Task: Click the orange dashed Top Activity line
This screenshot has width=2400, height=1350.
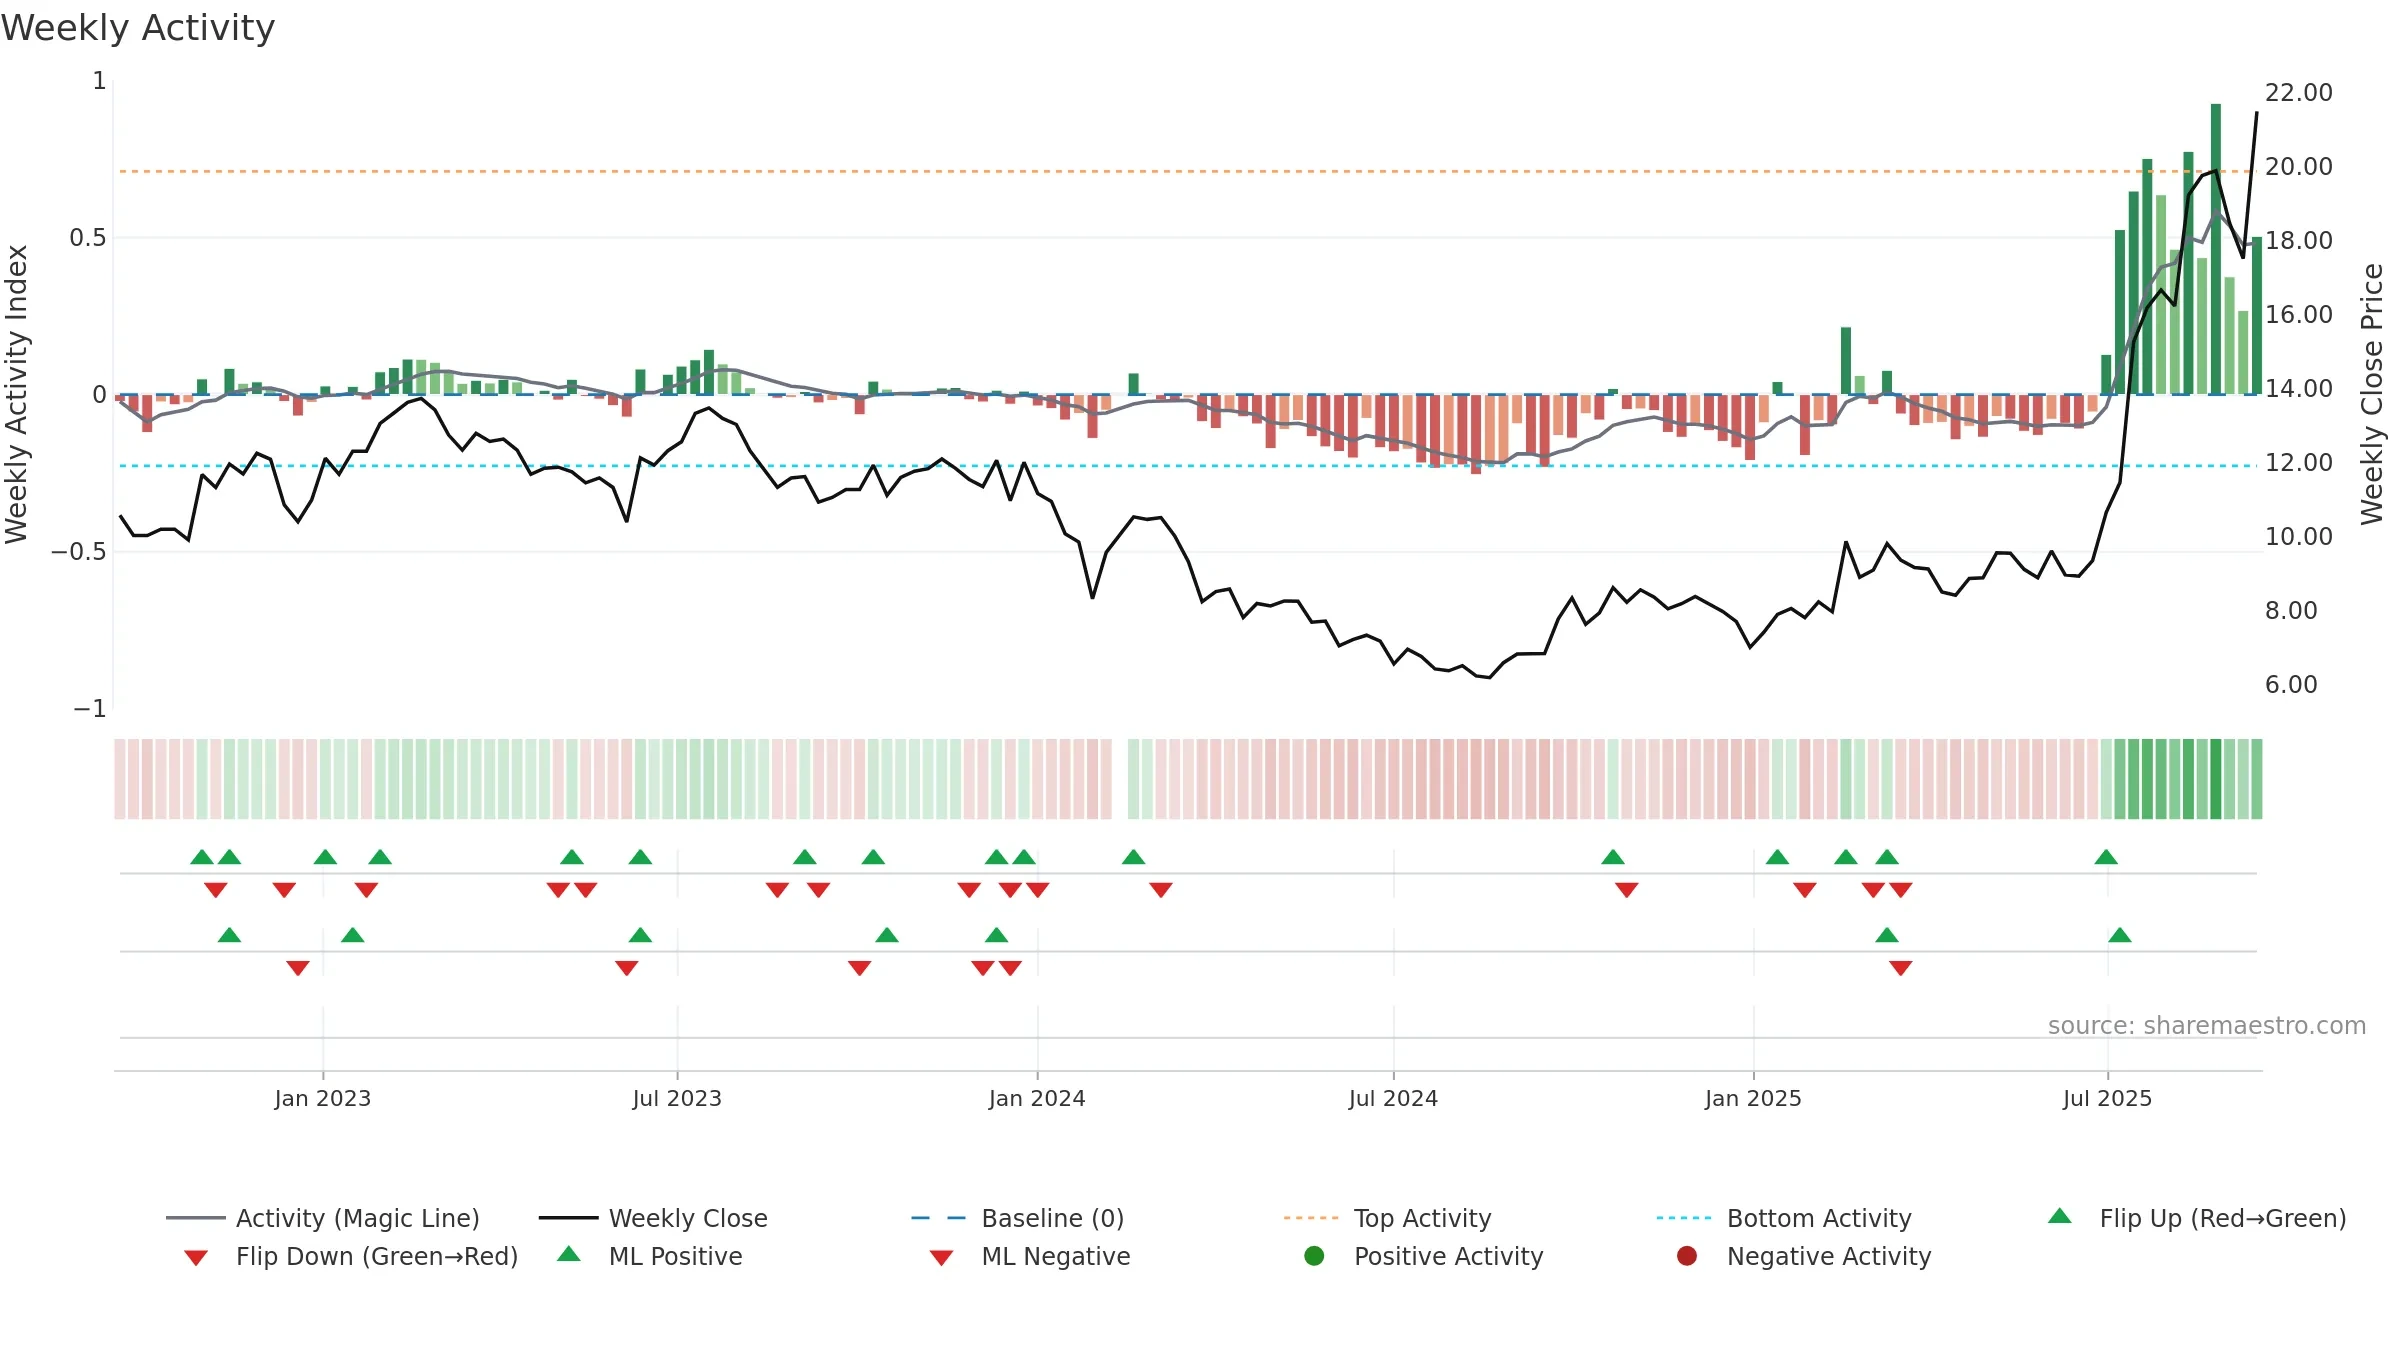Action: click(1188, 171)
